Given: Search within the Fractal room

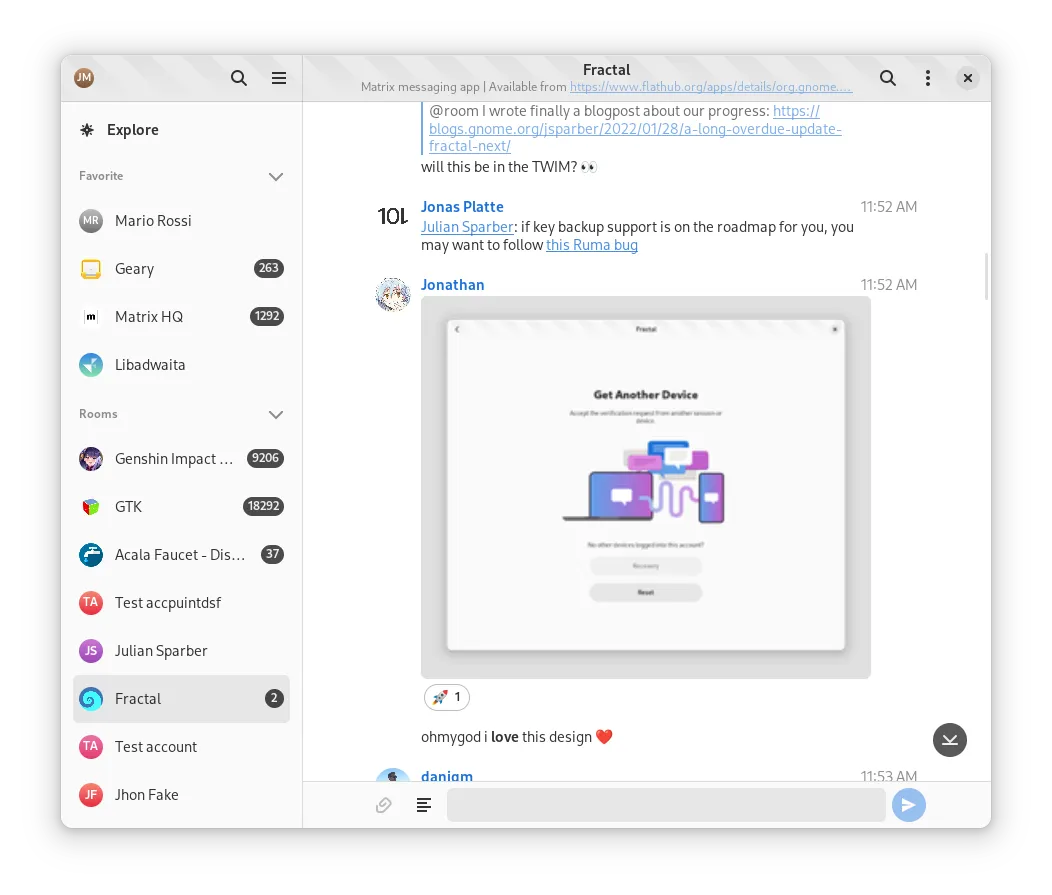Looking at the screenshot, I should (887, 78).
